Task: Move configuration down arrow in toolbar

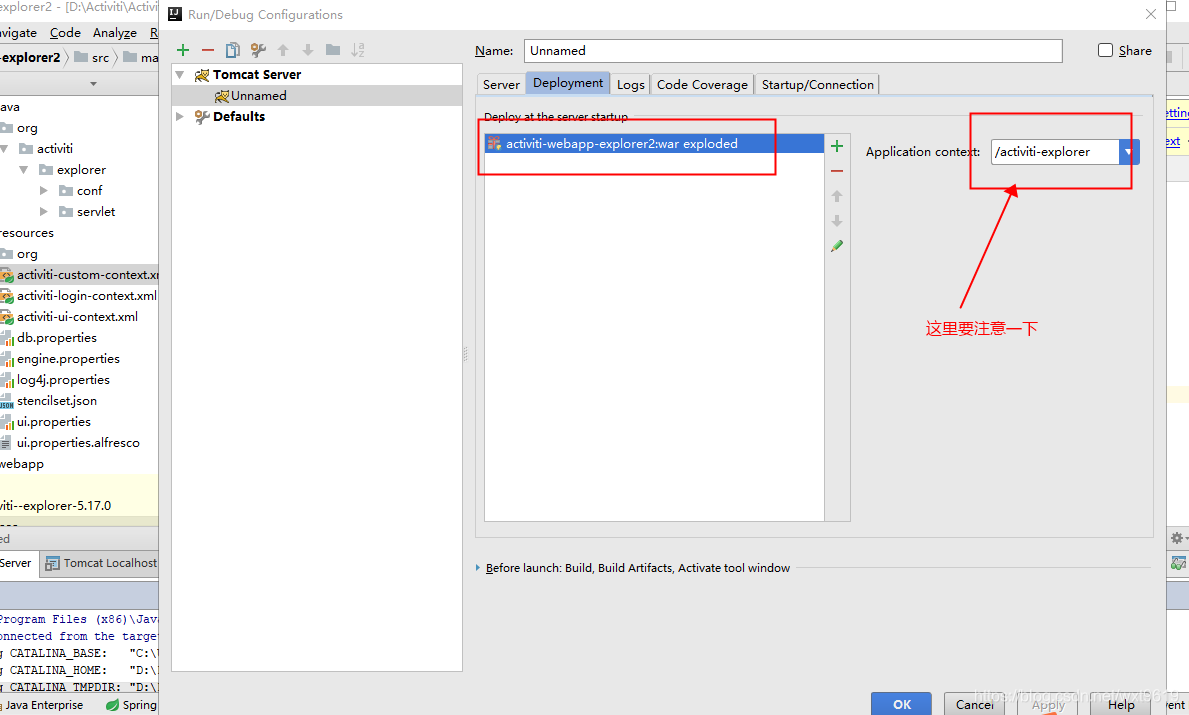Action: pos(308,50)
